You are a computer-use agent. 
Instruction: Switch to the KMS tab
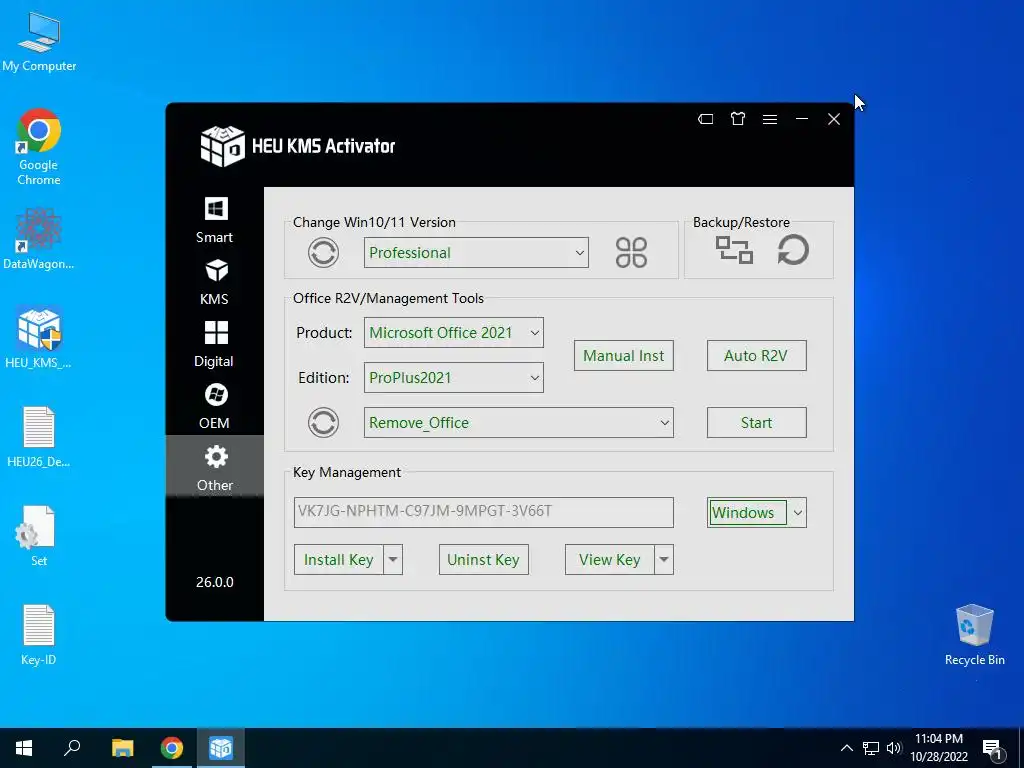(215, 282)
